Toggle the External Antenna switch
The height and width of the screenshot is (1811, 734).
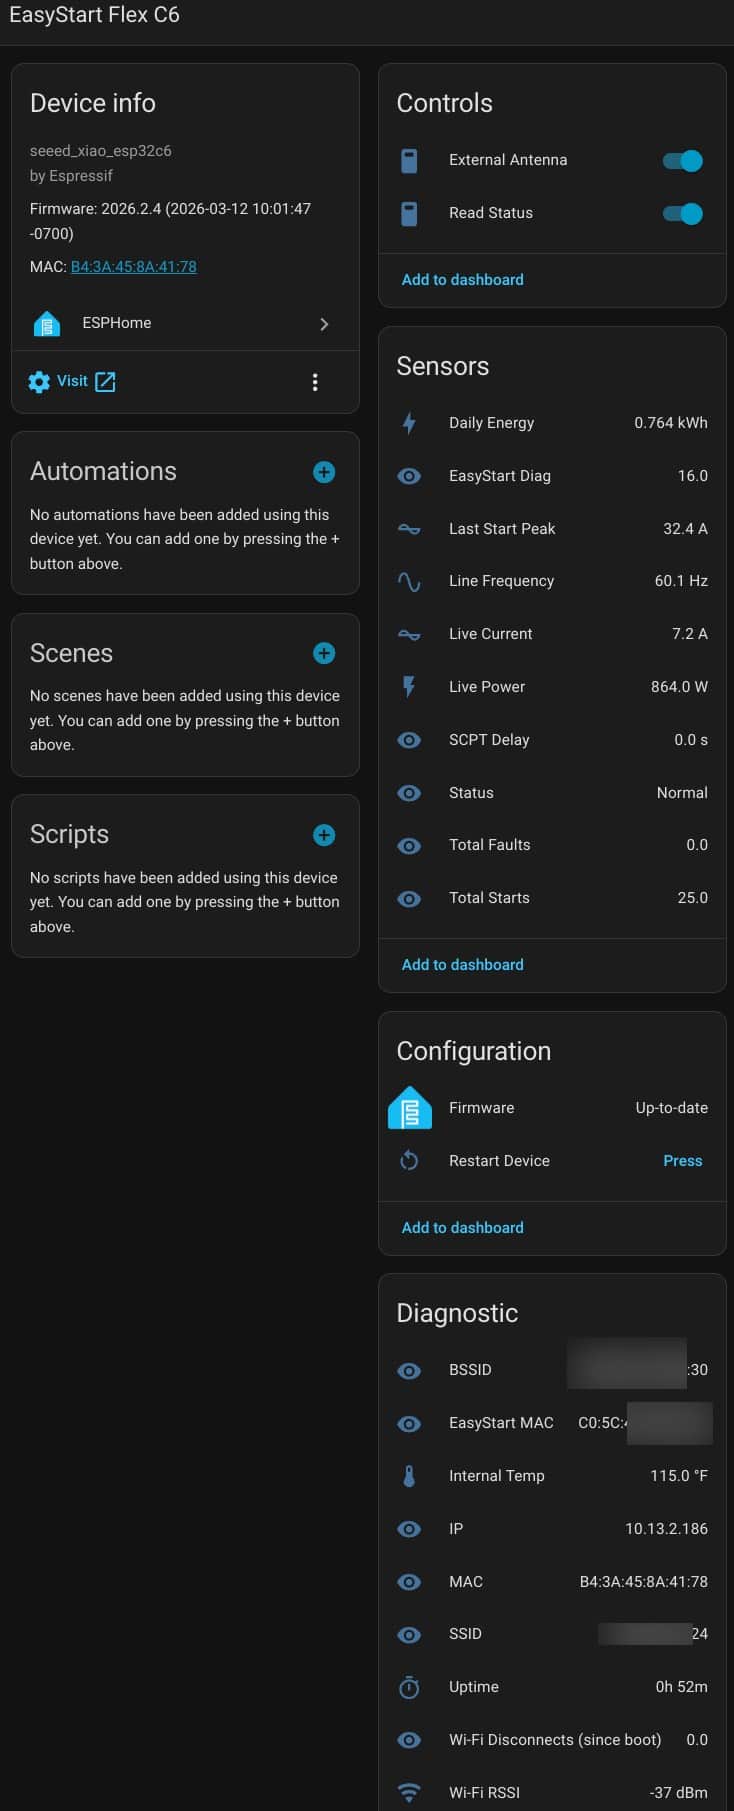coord(683,160)
